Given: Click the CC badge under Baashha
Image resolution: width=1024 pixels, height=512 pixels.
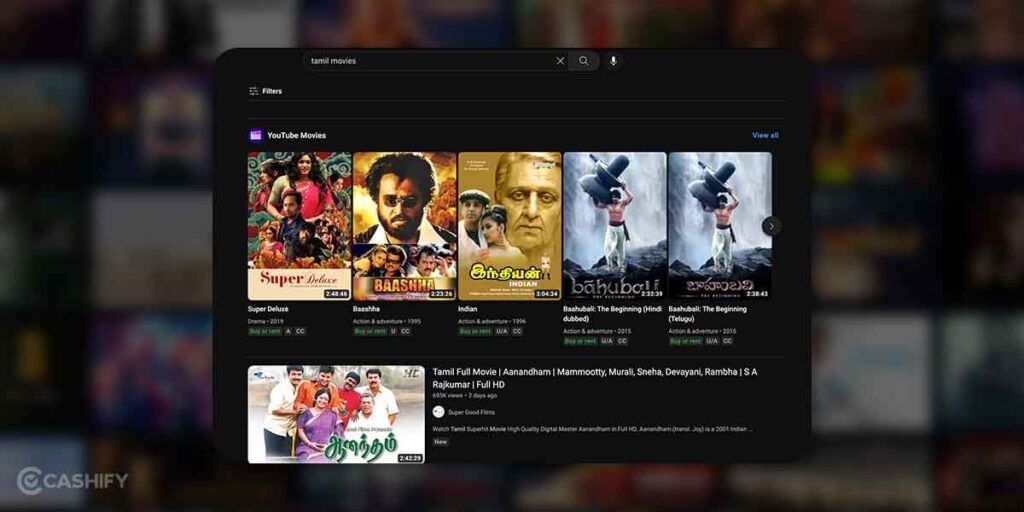Looking at the screenshot, I should pos(405,331).
